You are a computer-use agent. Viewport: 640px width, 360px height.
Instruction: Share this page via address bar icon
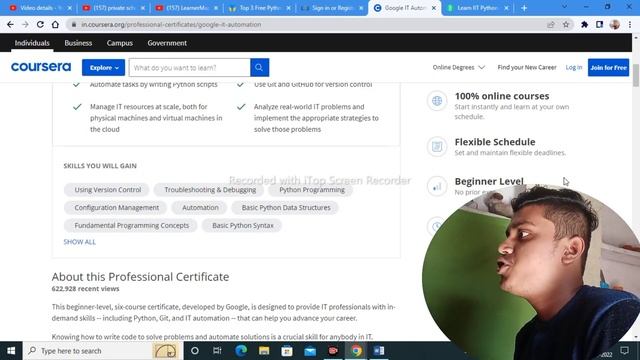pos(551,24)
